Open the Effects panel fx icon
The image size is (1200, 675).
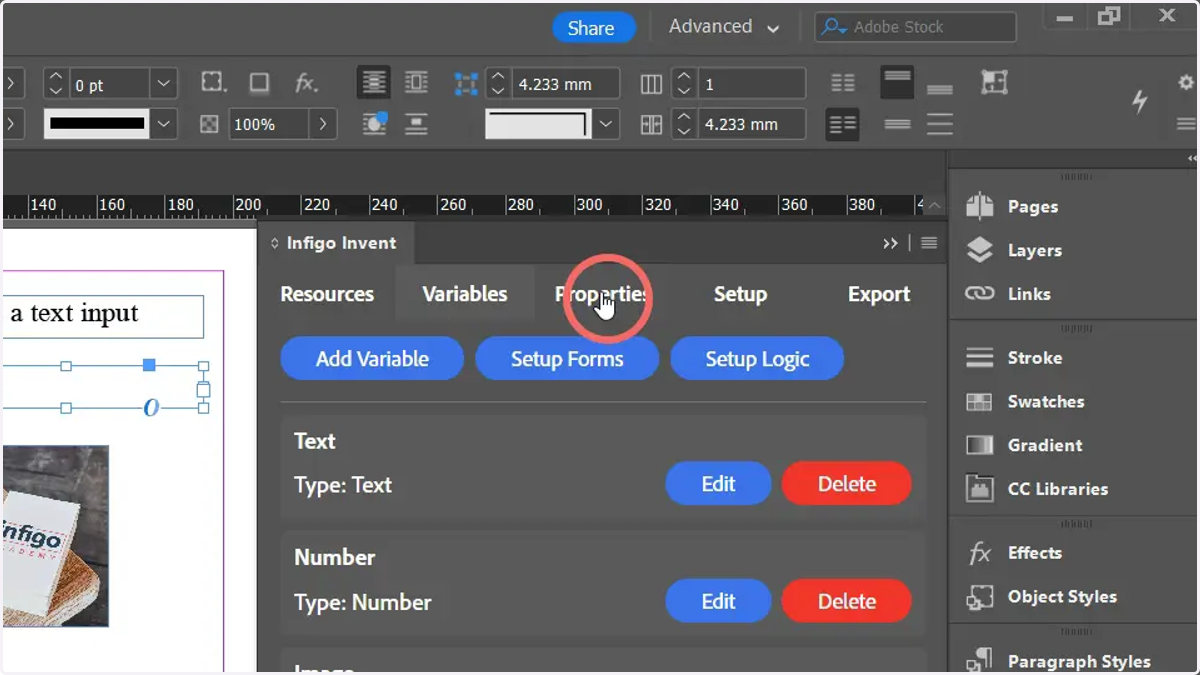click(980, 553)
